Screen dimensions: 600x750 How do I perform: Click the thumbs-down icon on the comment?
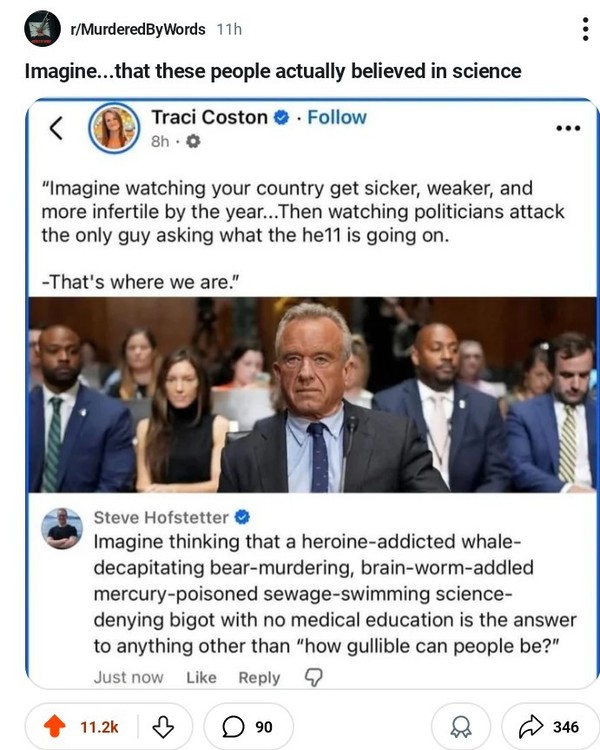pos(313,677)
